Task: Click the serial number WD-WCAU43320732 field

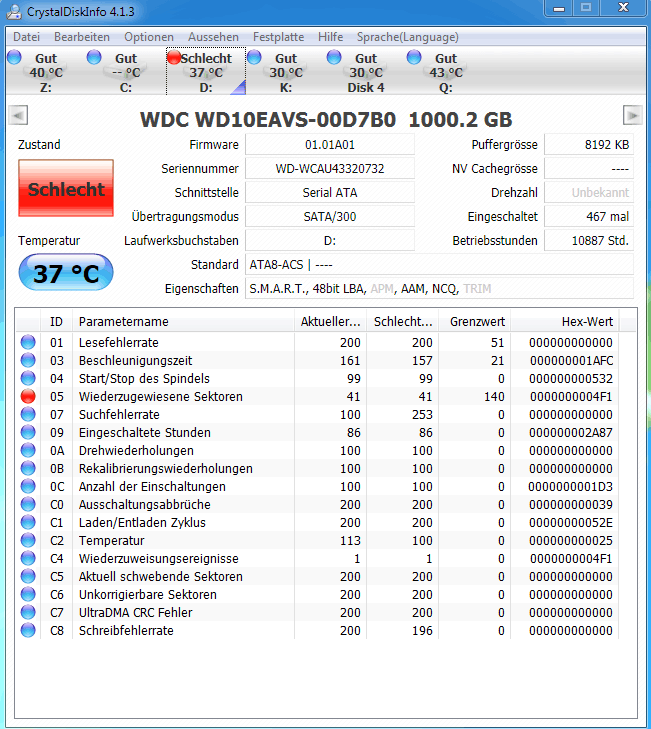Action: tap(330, 169)
